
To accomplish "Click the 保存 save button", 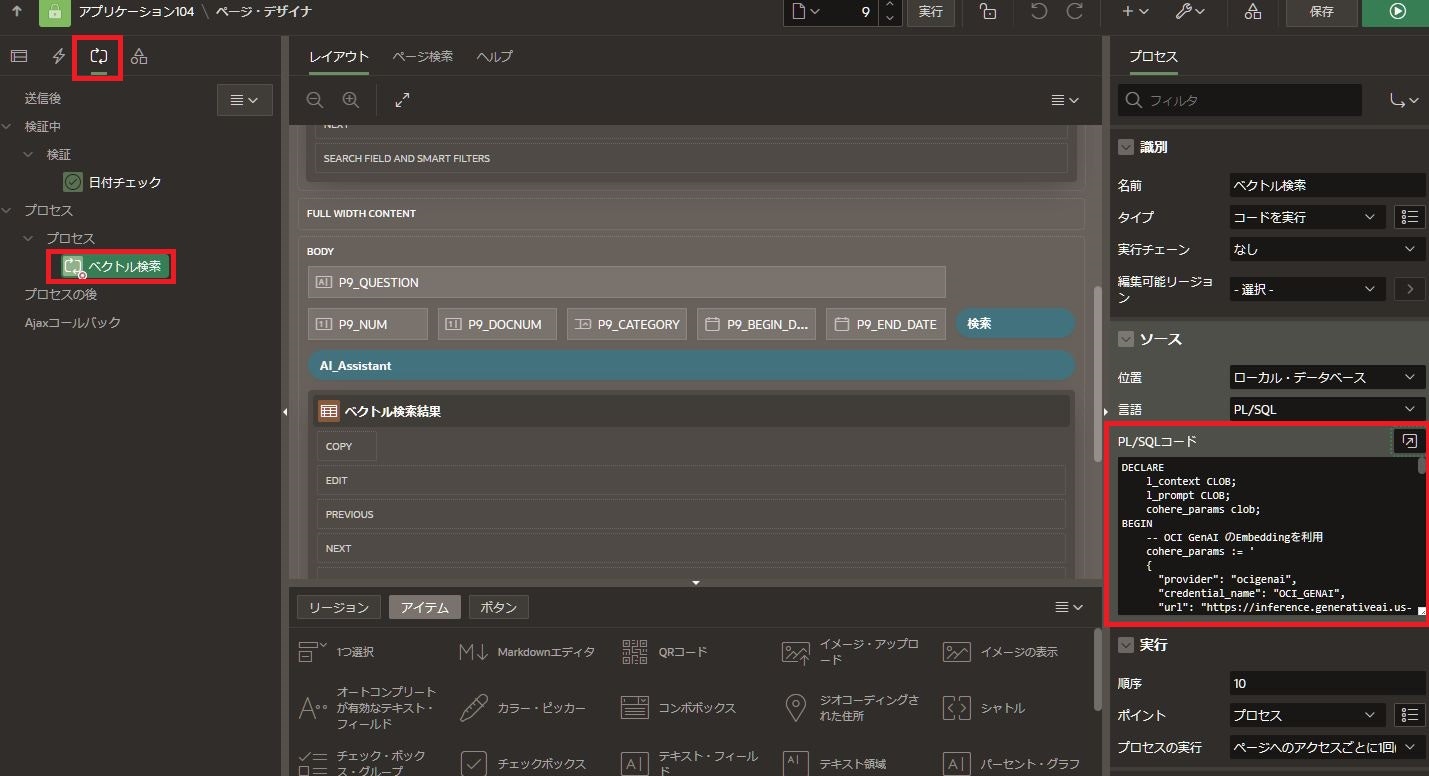I will point(1321,12).
